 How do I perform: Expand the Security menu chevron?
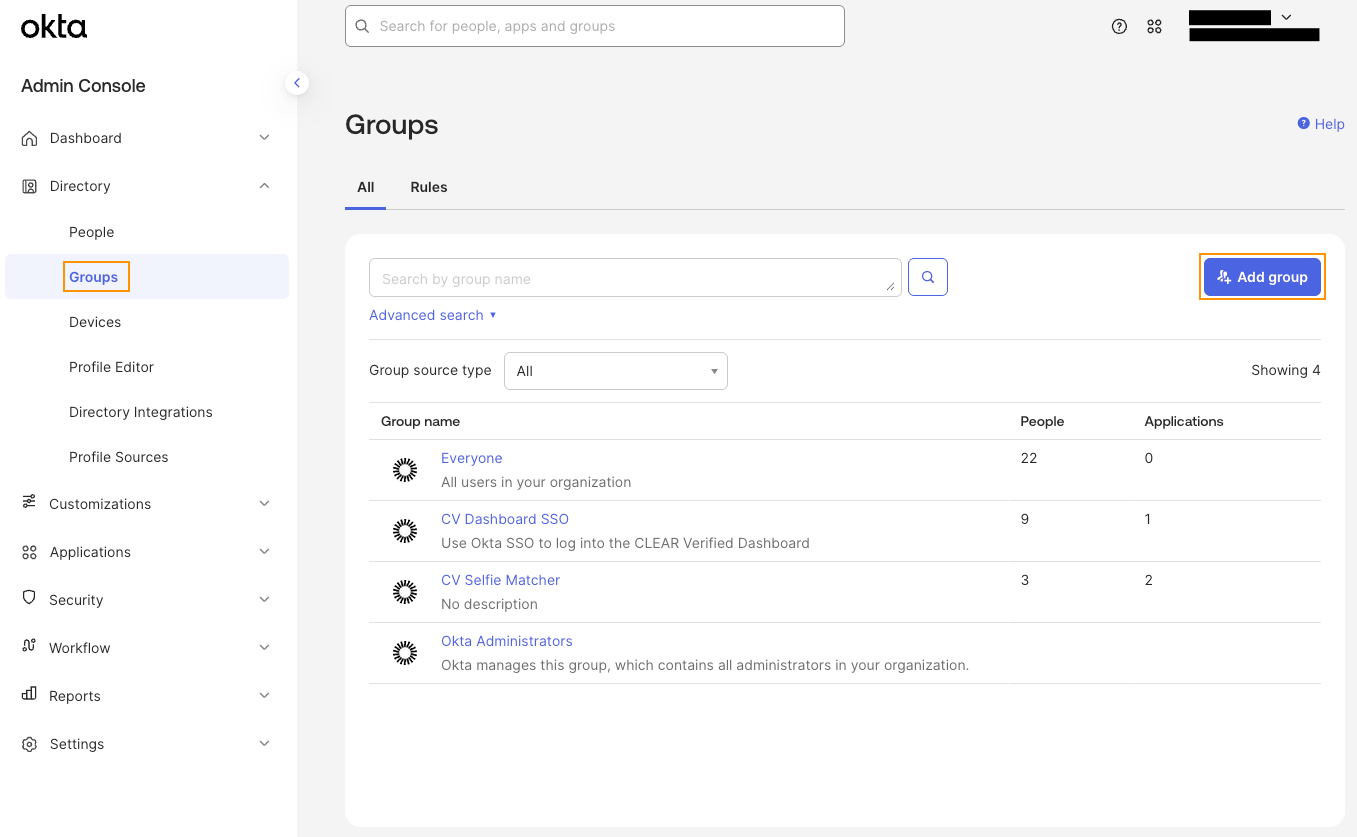point(264,600)
